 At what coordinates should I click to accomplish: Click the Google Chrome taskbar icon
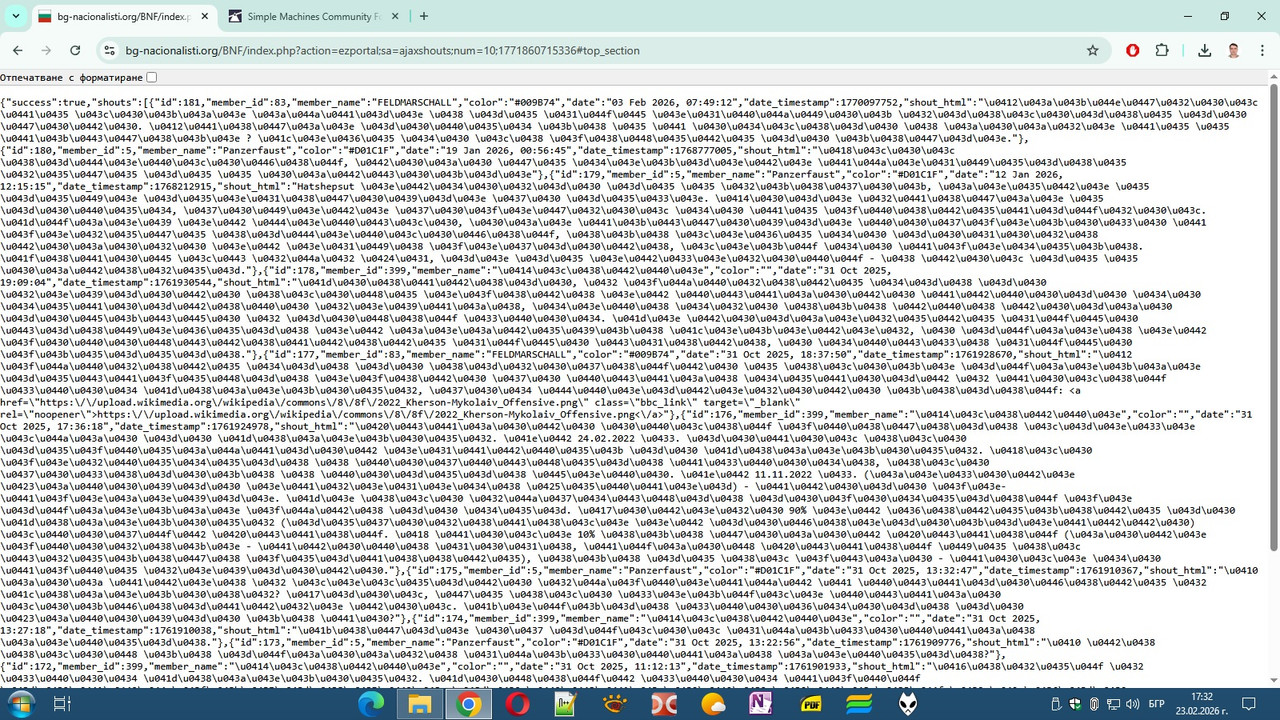468,704
